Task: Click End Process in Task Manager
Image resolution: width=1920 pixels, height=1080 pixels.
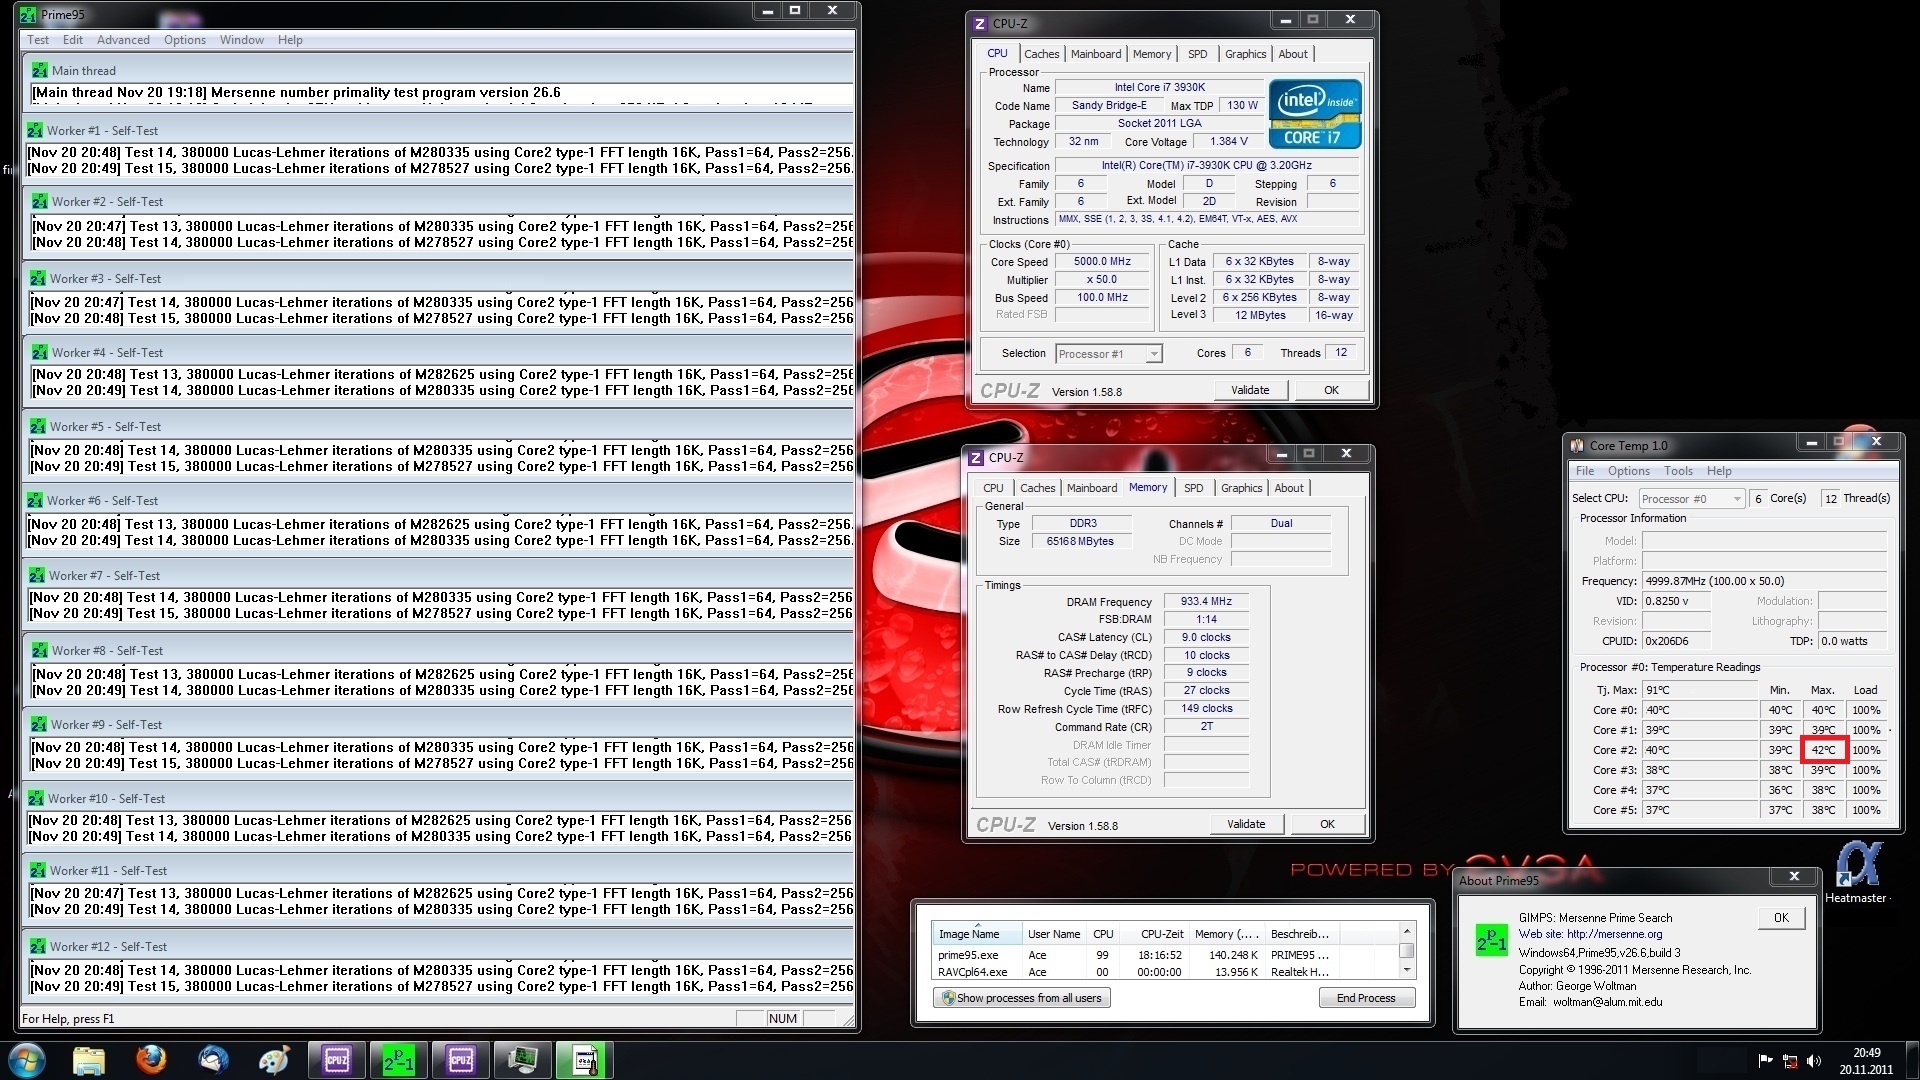Action: pos(1366,998)
